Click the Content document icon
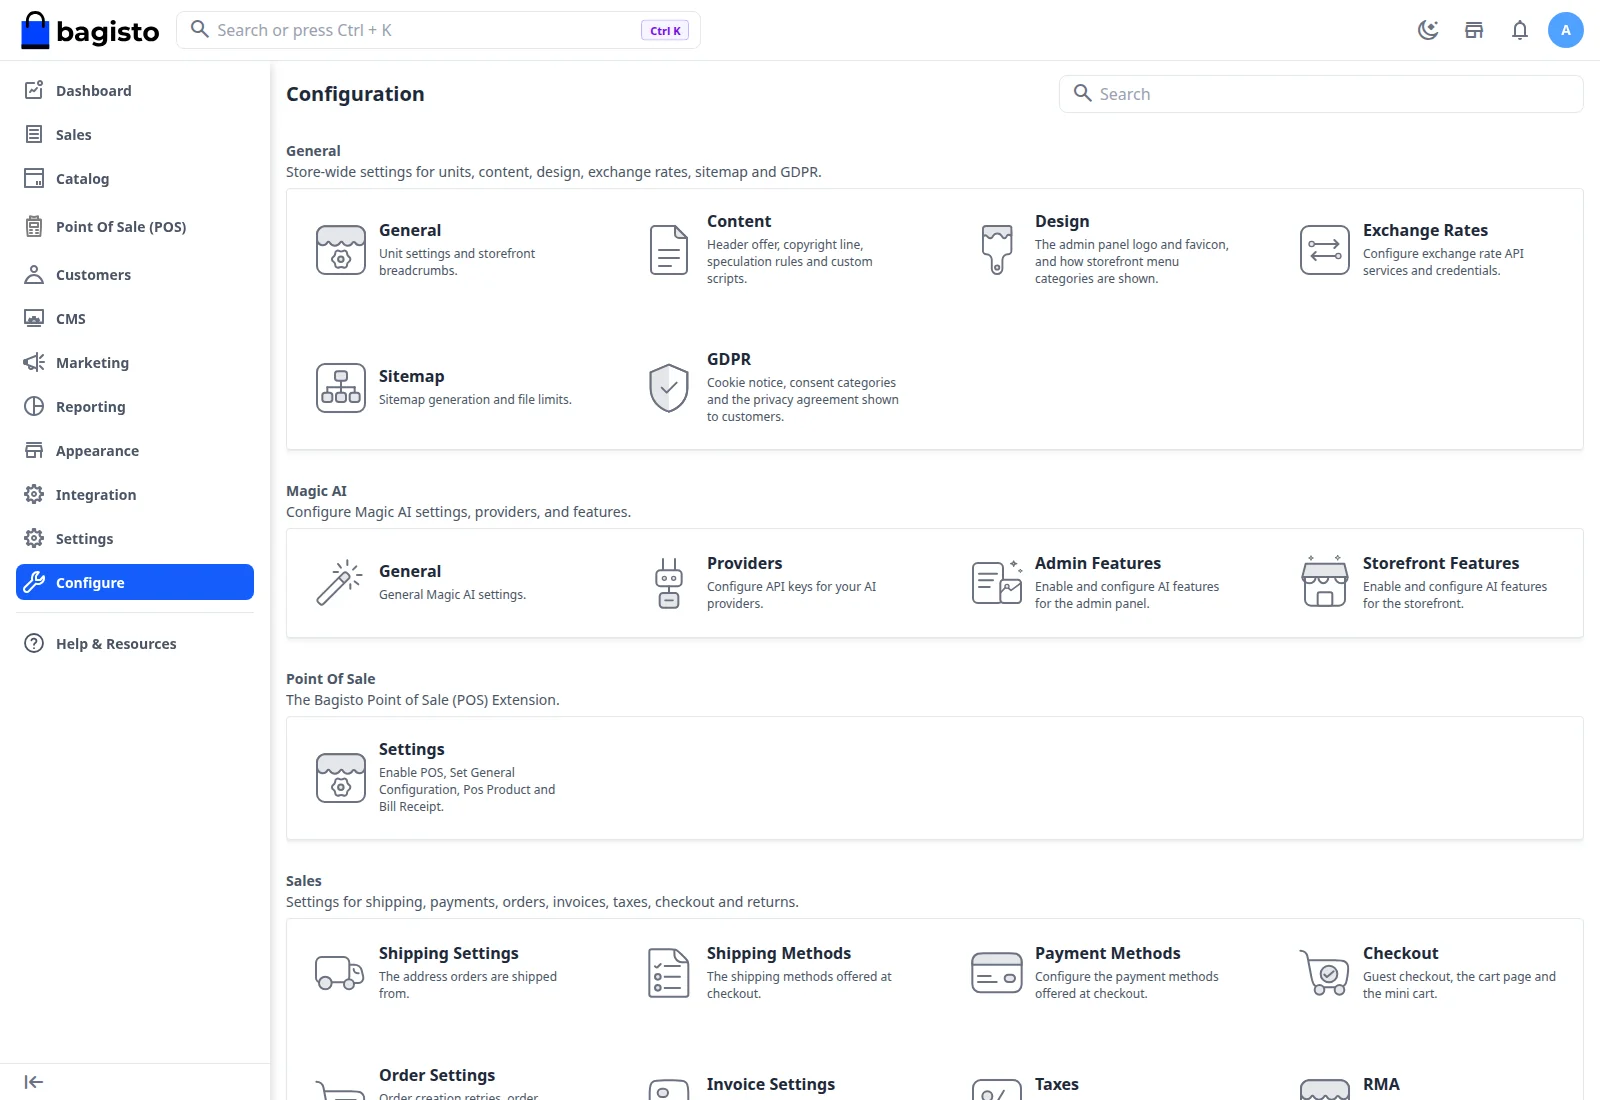Viewport: 1600px width, 1100px height. point(669,250)
